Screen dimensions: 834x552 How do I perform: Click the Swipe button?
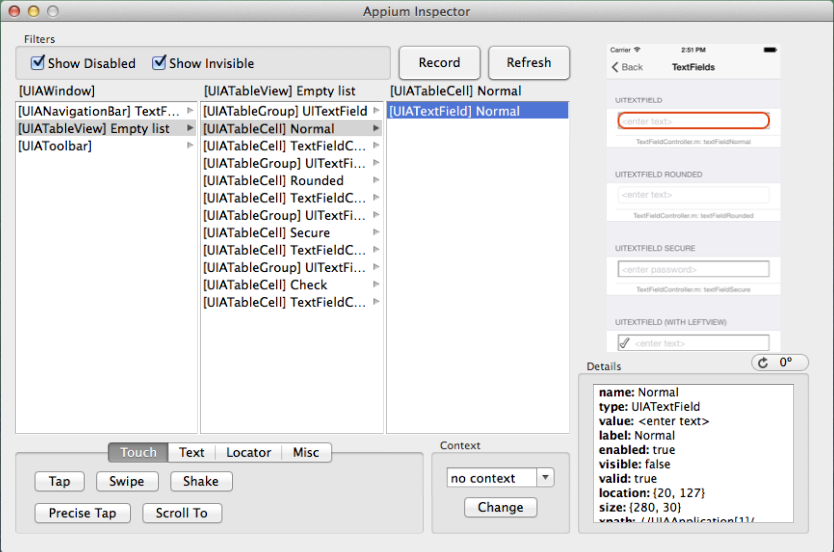point(127,481)
